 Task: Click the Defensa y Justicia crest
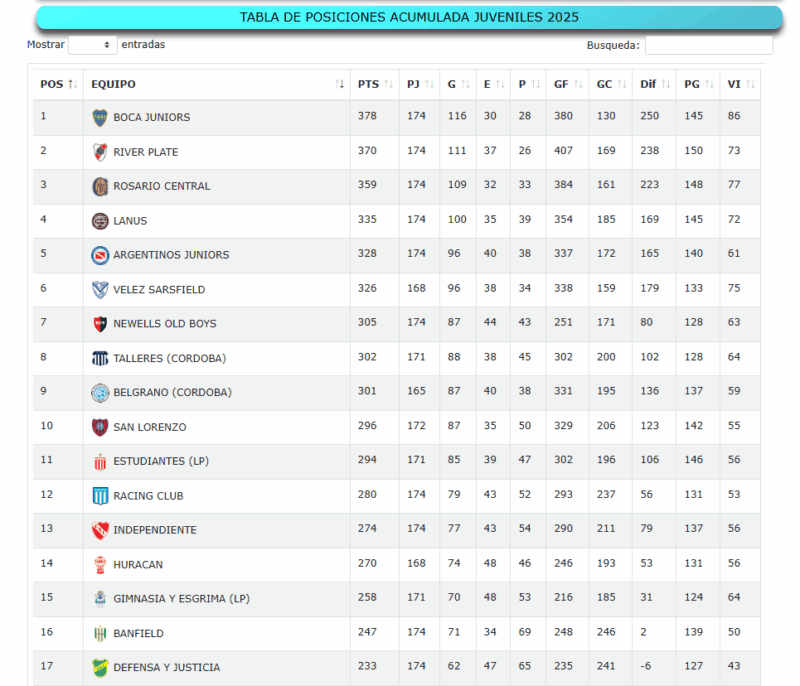[100, 667]
